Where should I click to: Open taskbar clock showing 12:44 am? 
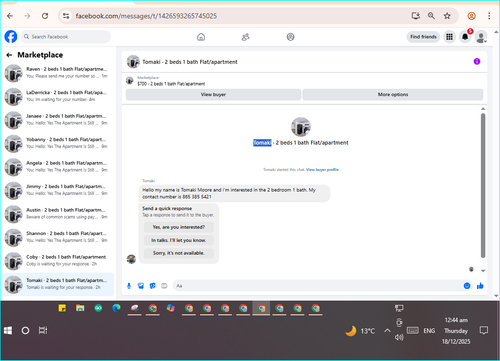point(456,331)
